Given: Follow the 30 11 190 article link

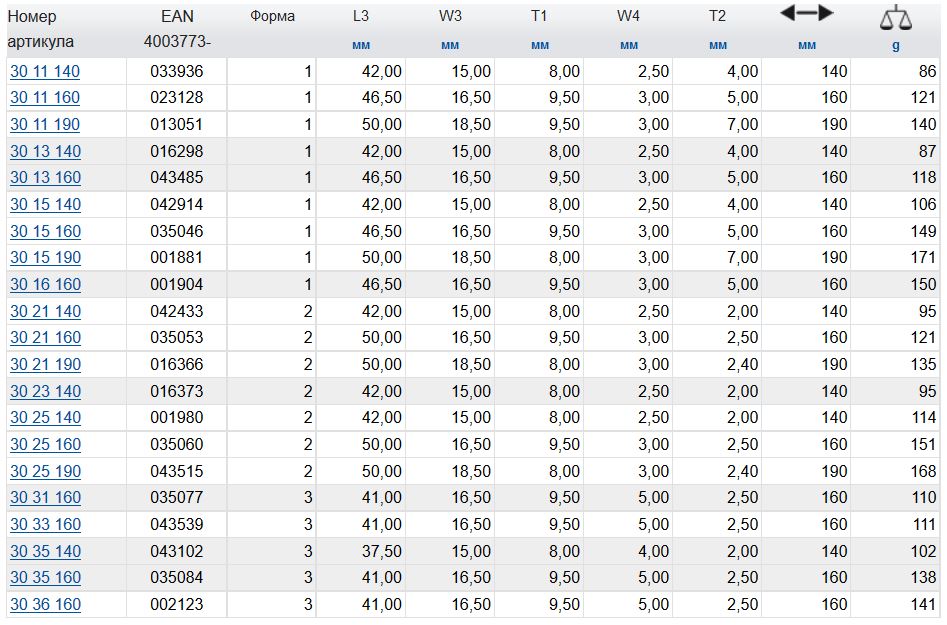Looking at the screenshot, I should [45, 125].
